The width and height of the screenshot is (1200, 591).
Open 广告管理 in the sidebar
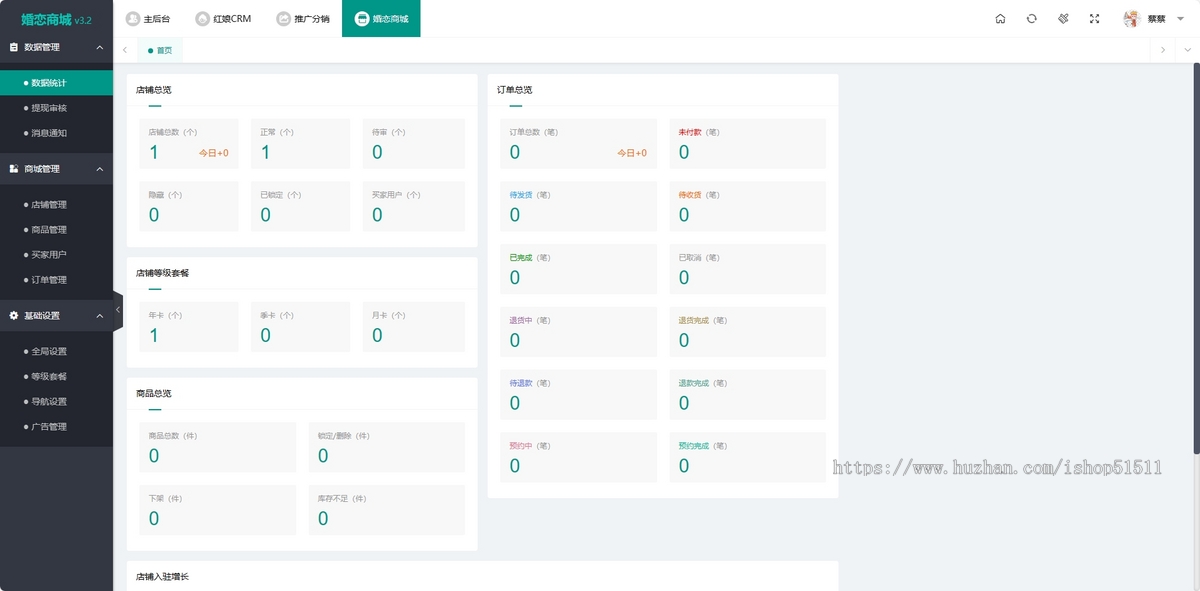(56, 427)
